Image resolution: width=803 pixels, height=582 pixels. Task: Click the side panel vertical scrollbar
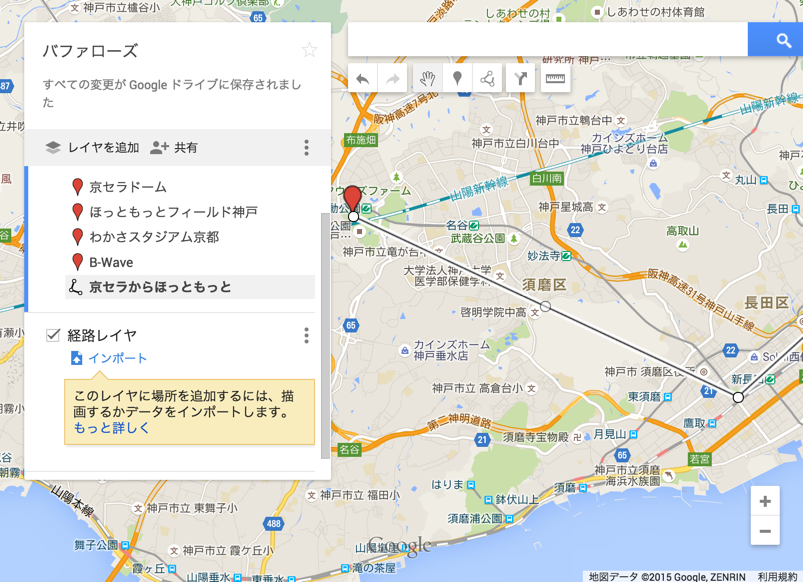click(x=325, y=336)
